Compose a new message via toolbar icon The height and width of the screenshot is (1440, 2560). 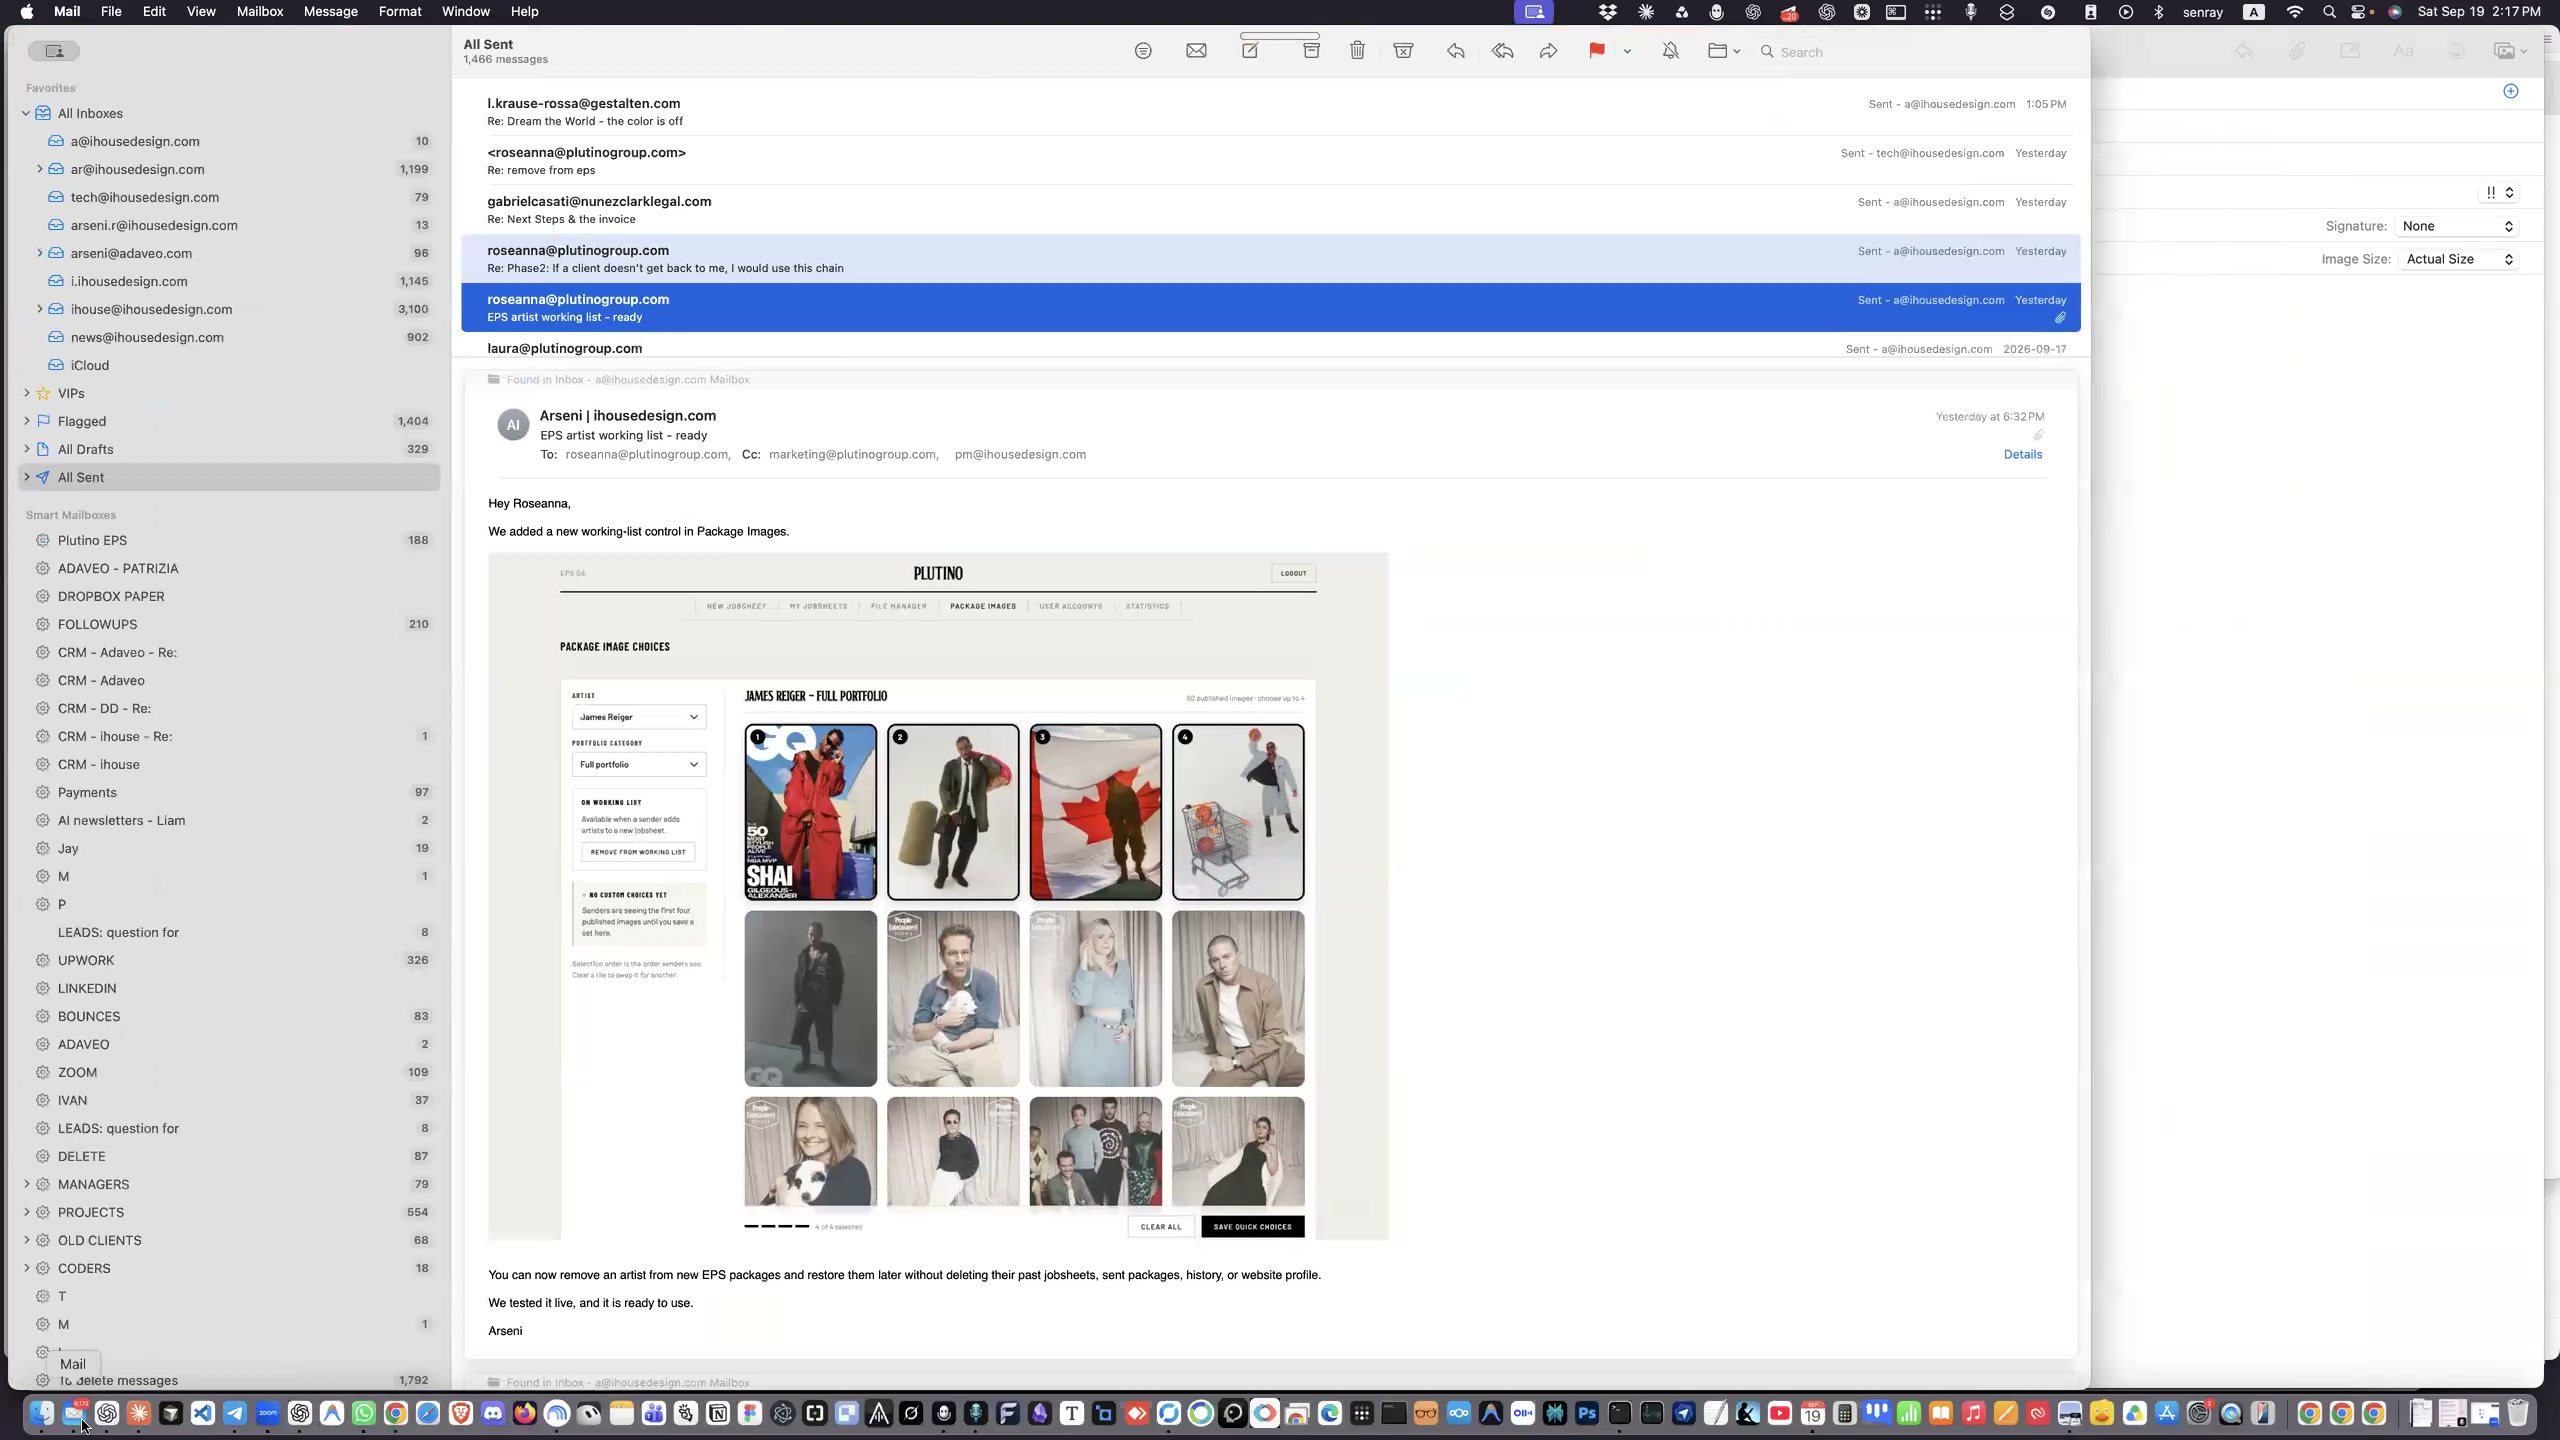[1250, 51]
